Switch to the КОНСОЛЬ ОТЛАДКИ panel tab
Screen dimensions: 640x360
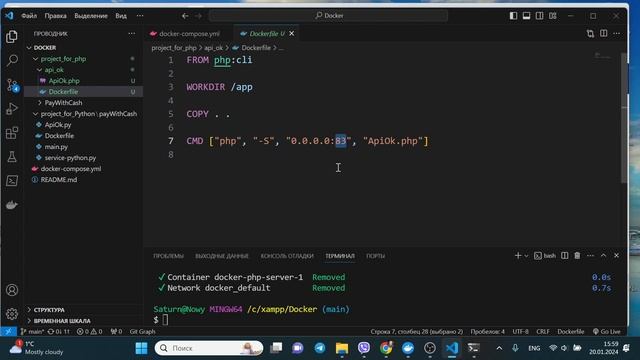pos(287,256)
